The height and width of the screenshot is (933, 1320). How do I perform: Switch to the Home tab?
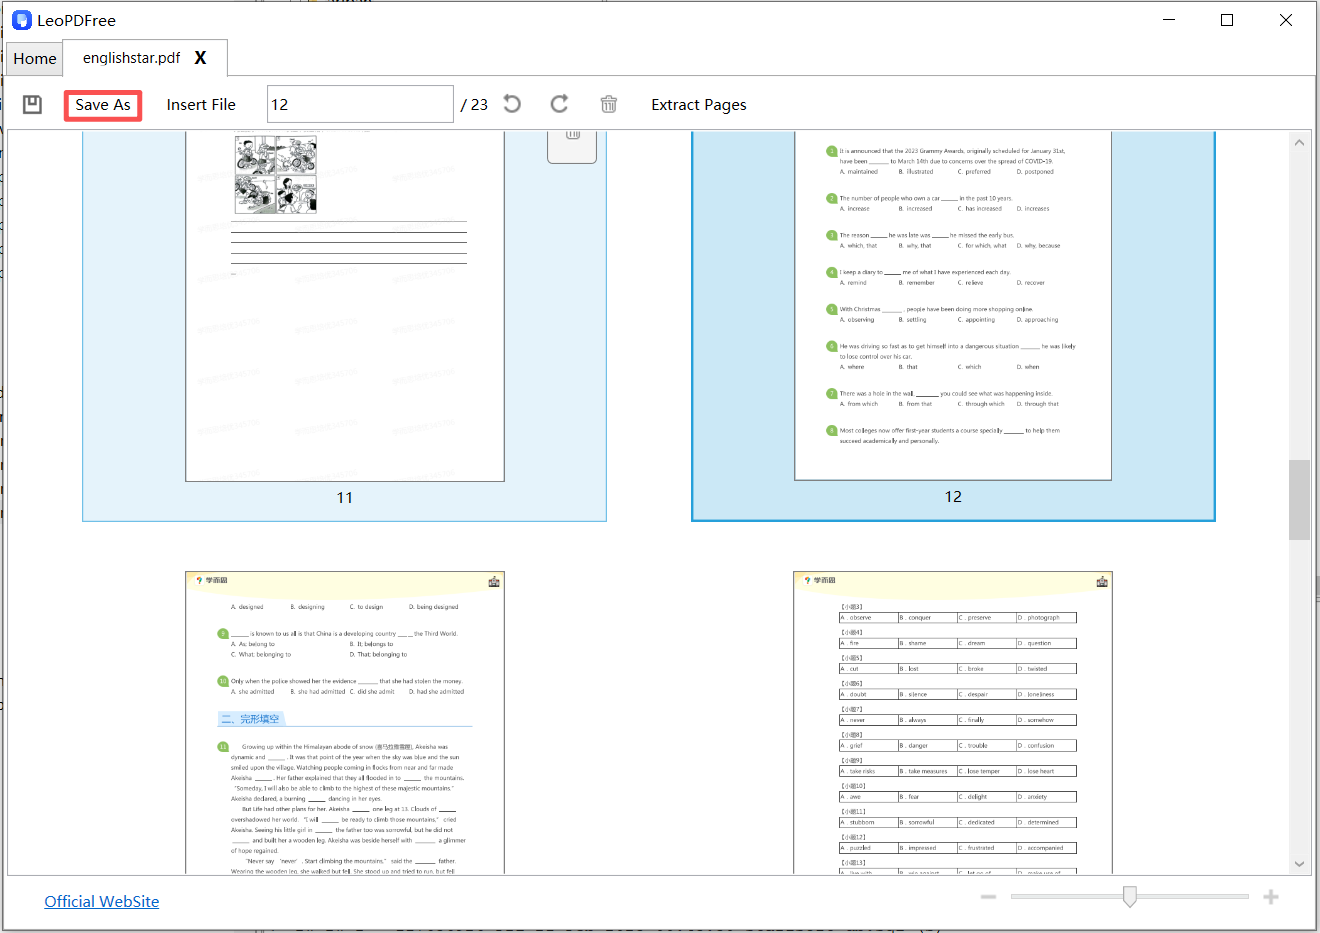click(34, 58)
